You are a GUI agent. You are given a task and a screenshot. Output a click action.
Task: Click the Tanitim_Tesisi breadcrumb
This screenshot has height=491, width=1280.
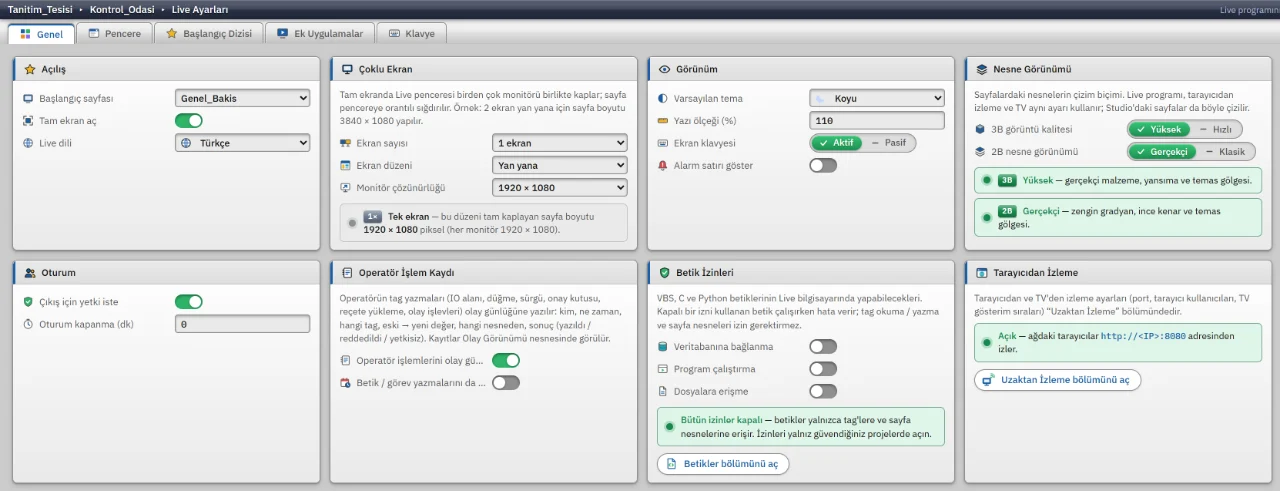coord(40,9)
